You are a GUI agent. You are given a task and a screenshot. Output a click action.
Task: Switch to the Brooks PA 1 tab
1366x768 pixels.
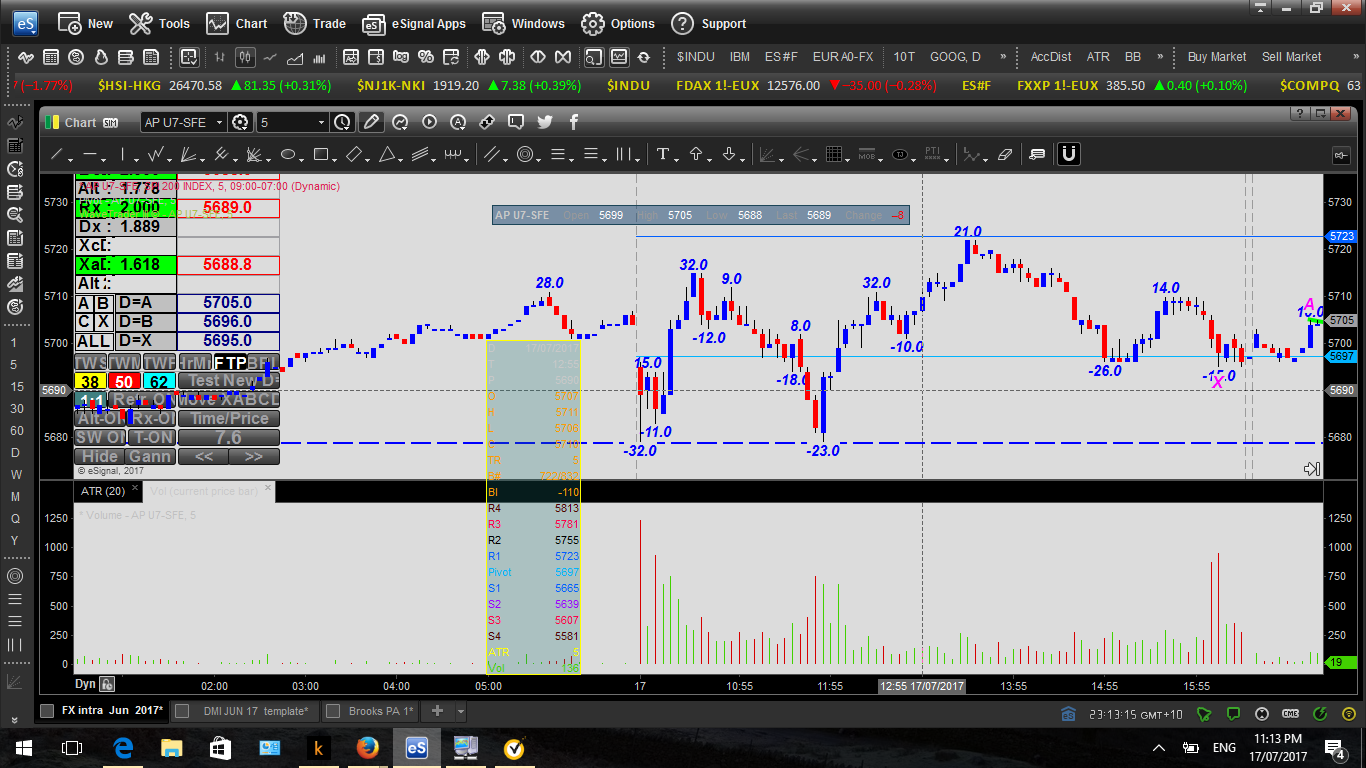372,711
